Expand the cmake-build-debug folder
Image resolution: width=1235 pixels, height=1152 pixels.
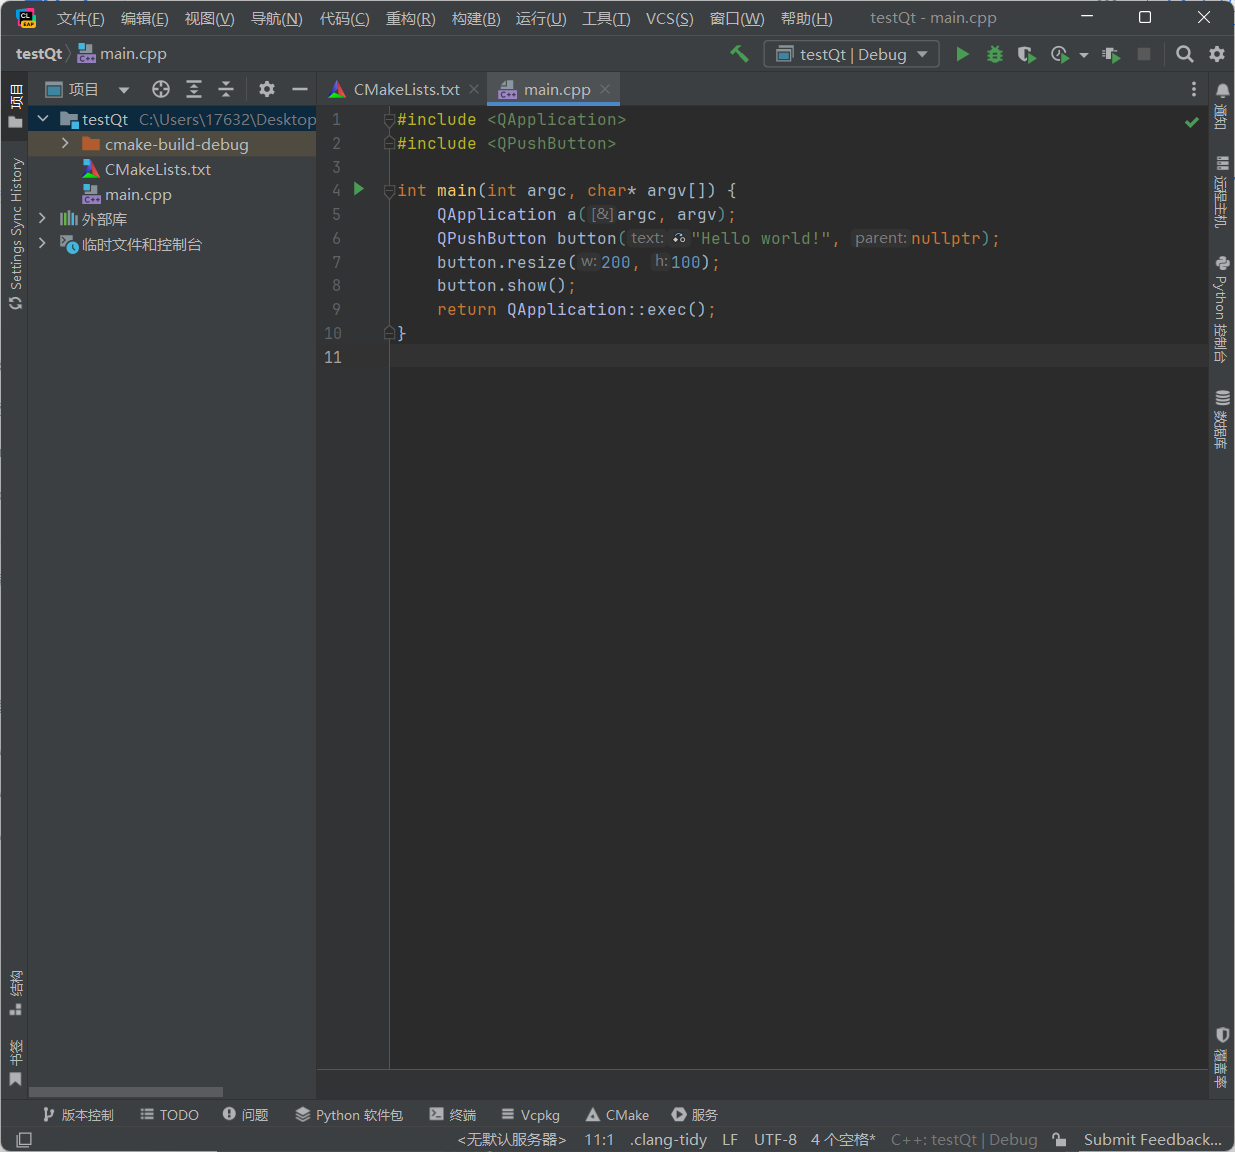tap(65, 144)
